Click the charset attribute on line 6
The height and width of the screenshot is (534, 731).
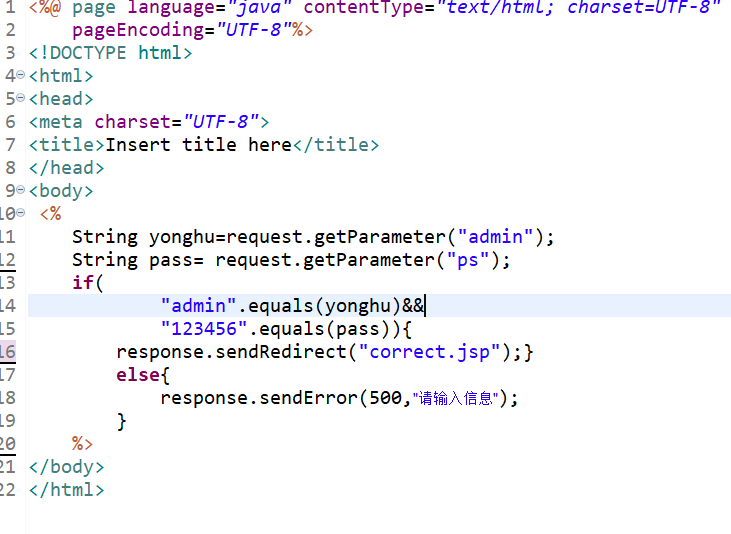[133, 122]
